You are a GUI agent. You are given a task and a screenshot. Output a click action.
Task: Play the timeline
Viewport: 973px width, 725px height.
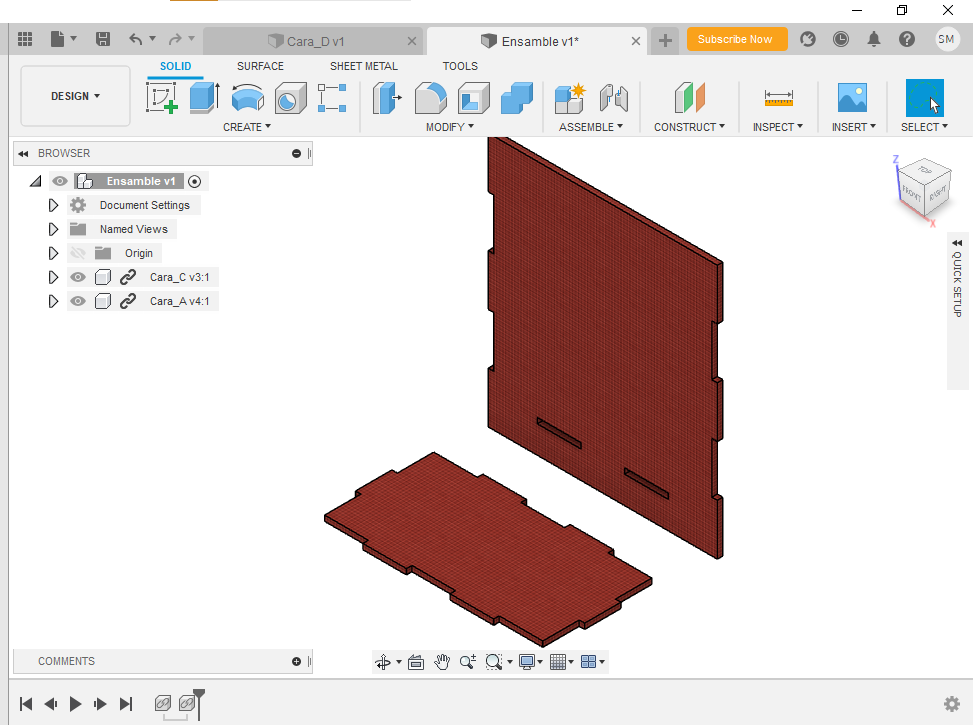pos(75,704)
